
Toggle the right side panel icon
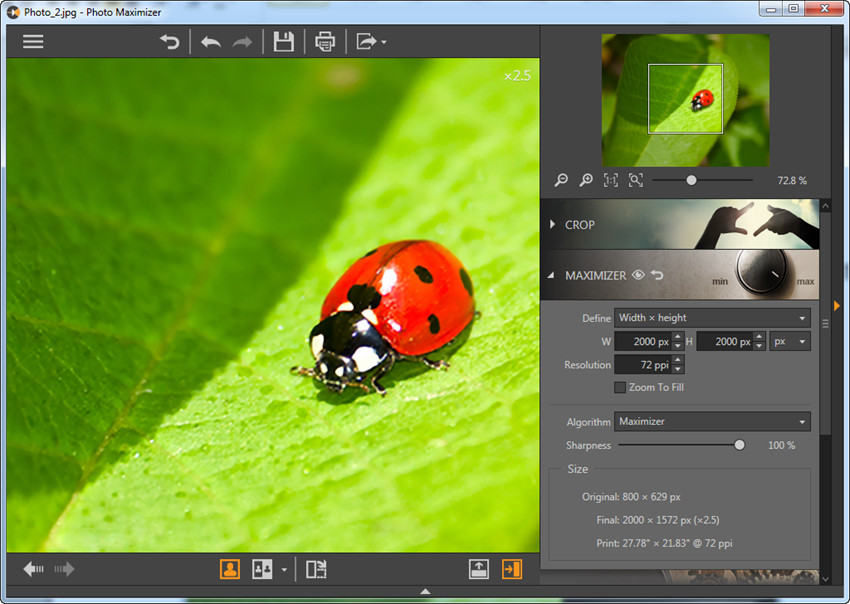(x=512, y=569)
